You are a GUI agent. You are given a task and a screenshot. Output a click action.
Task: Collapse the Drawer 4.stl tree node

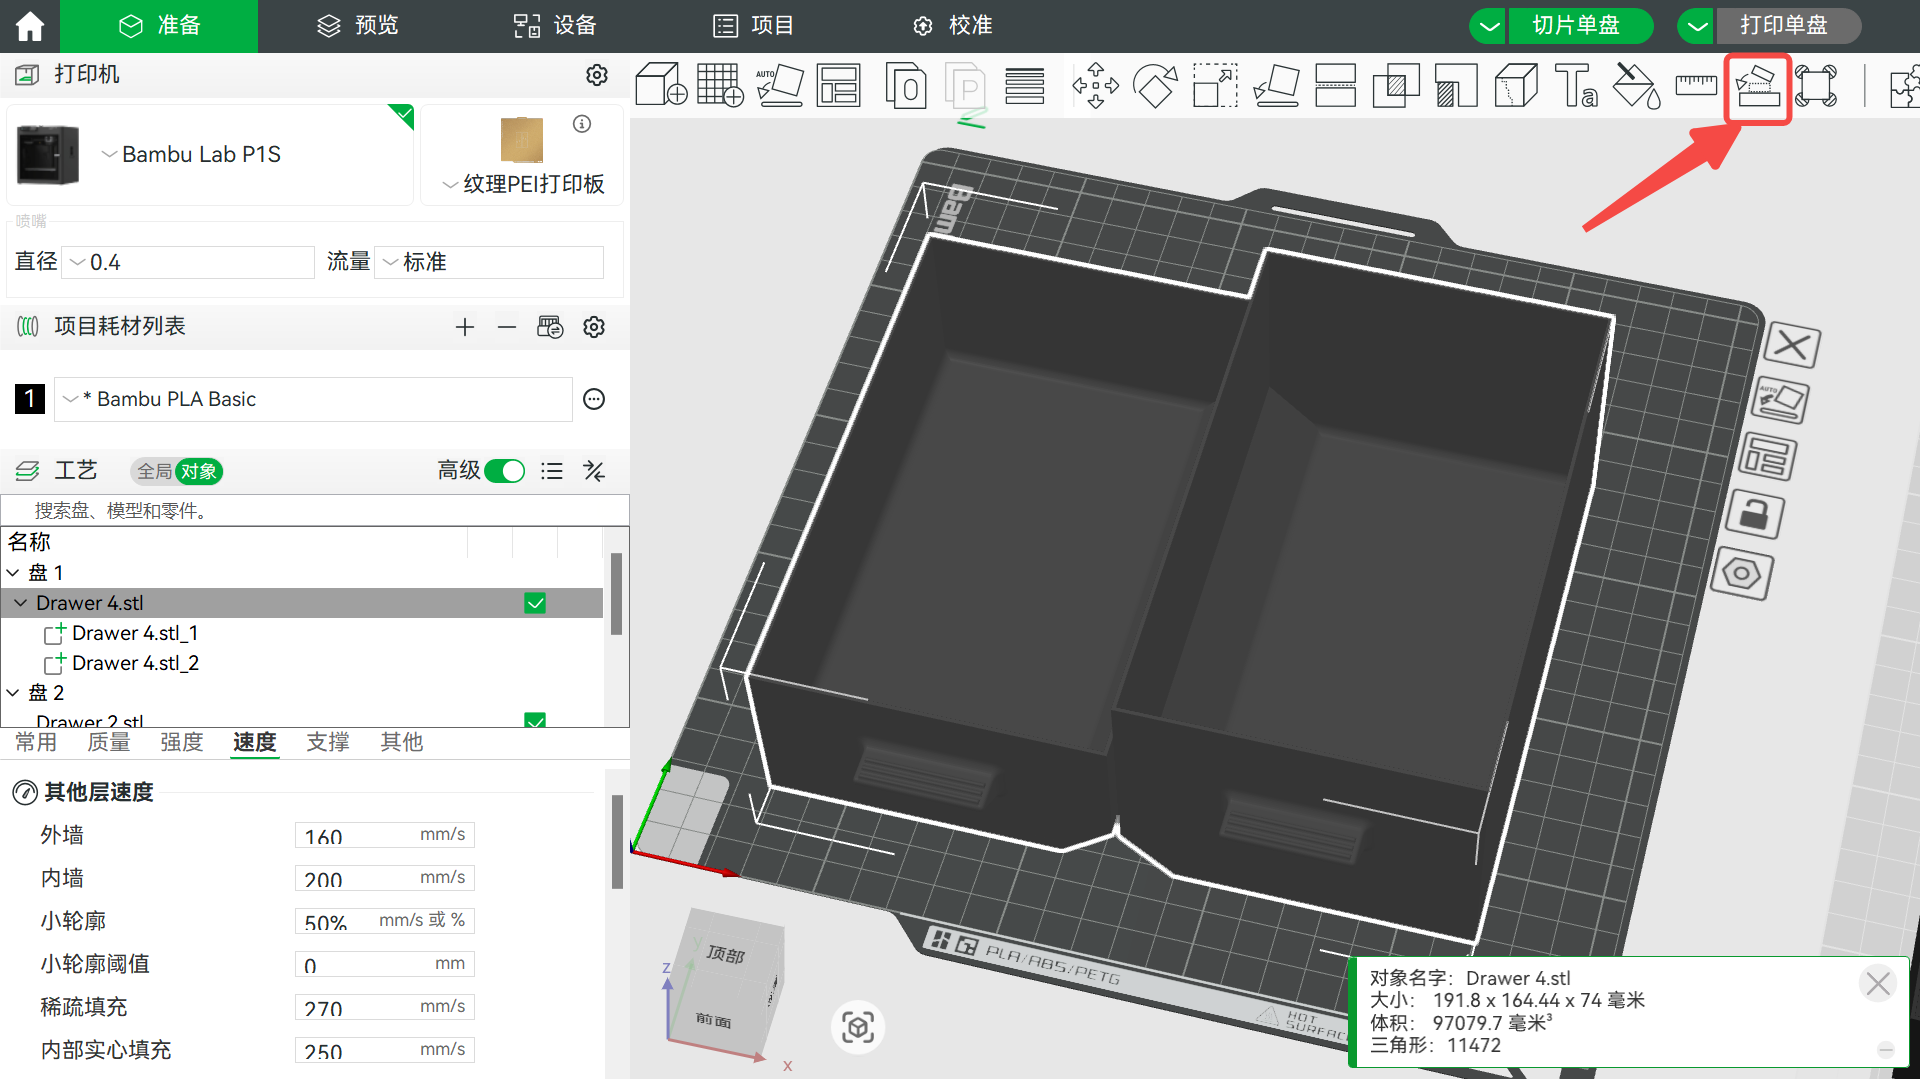pos(21,603)
